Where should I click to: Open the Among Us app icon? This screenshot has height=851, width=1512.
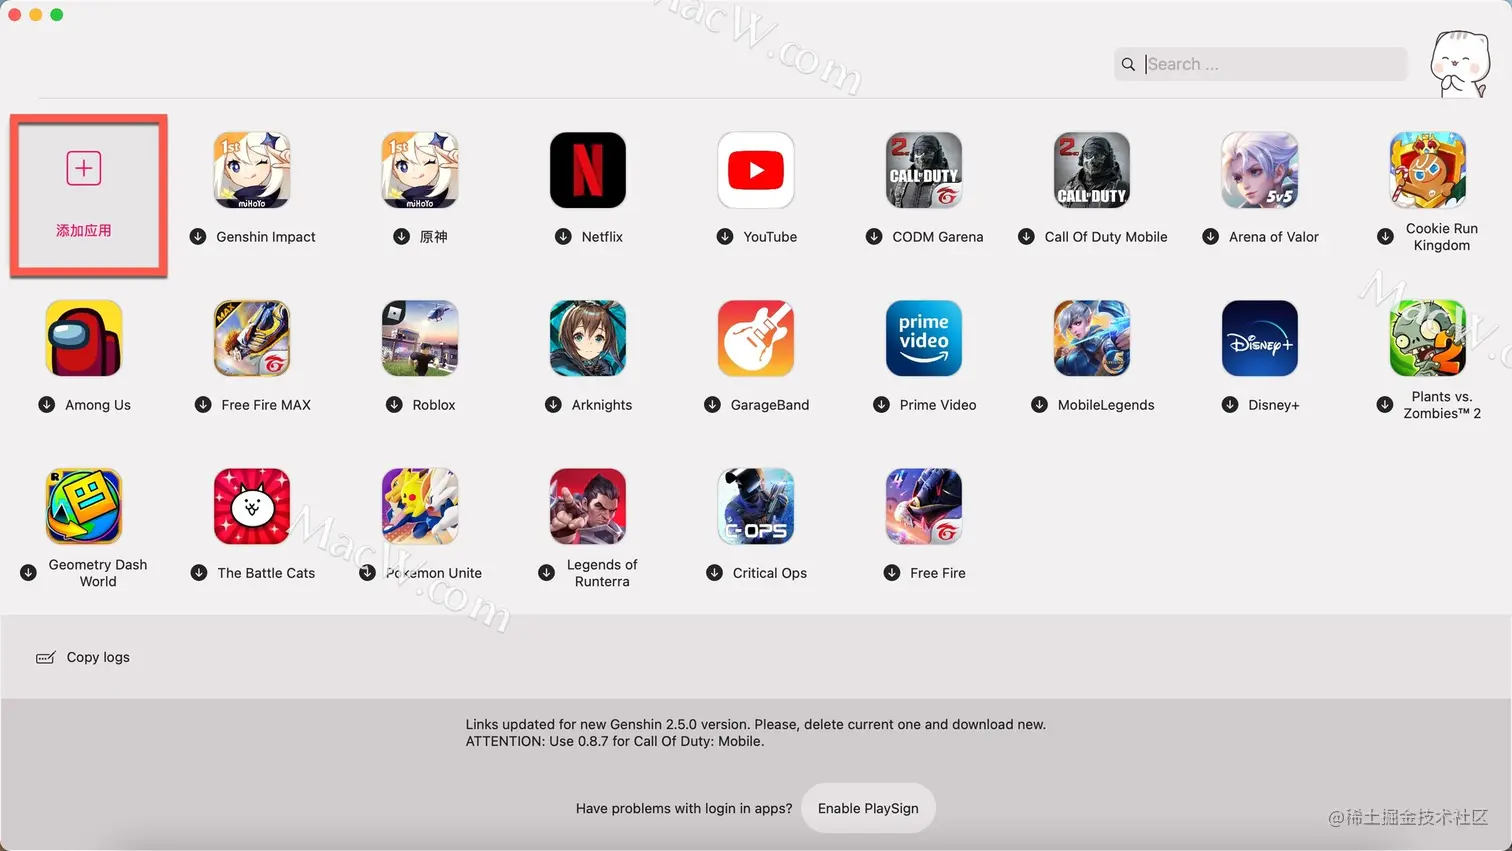click(x=84, y=338)
